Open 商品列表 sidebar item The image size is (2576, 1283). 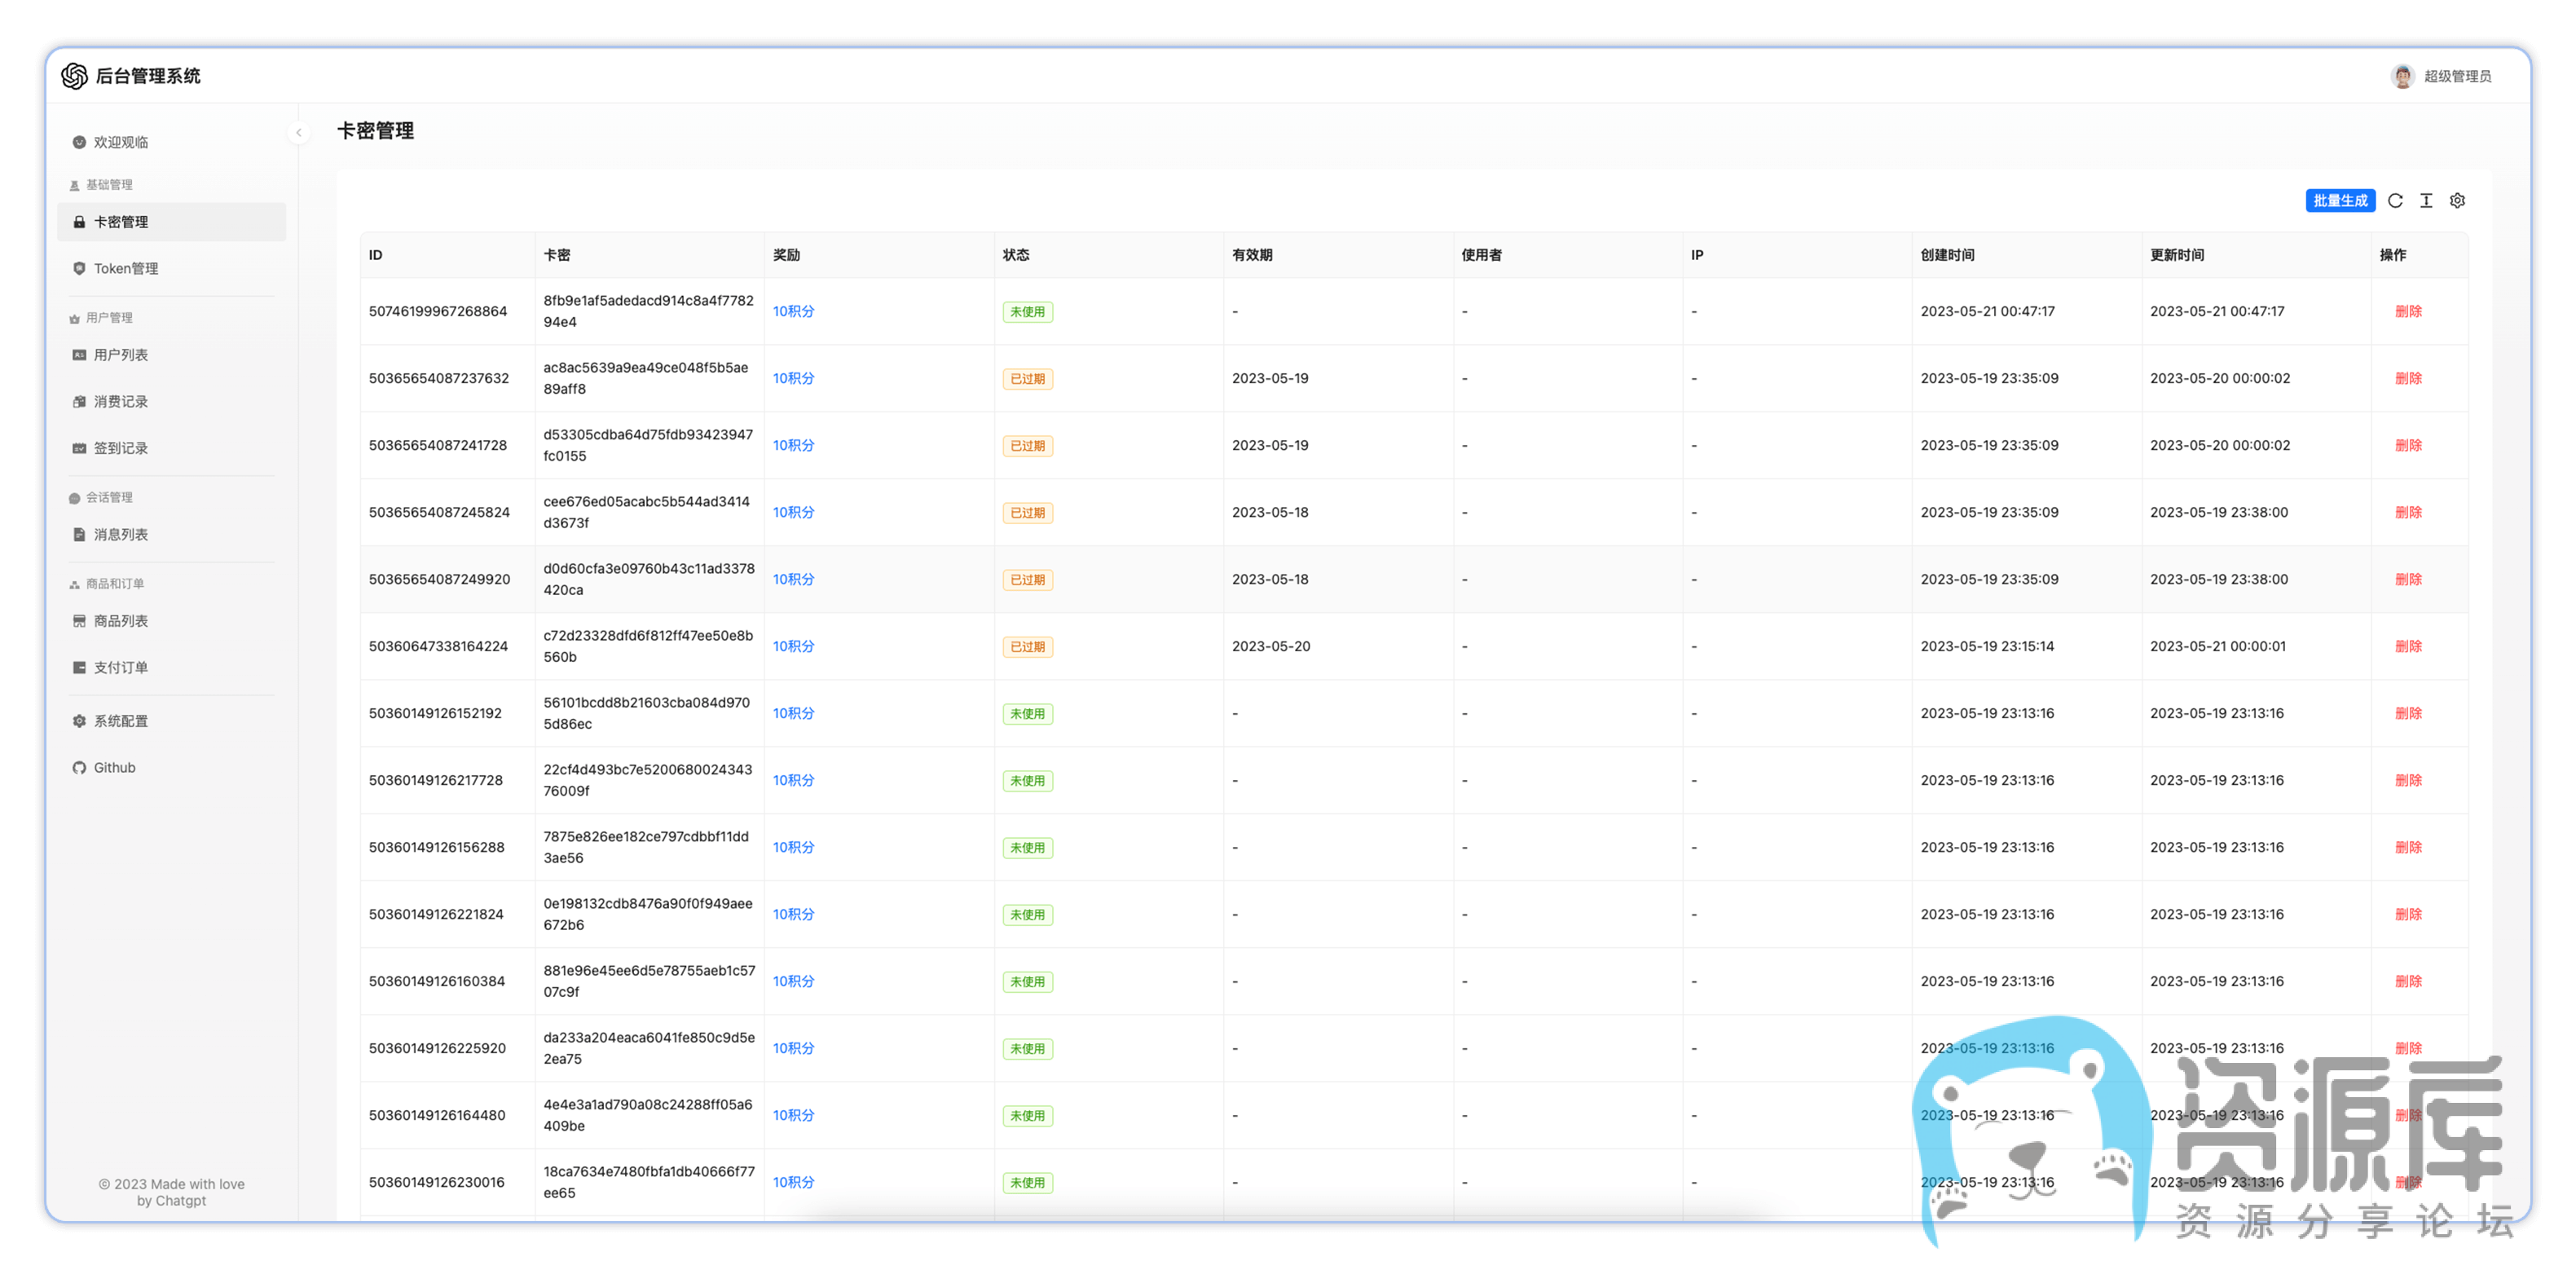pyautogui.click(x=121, y=621)
